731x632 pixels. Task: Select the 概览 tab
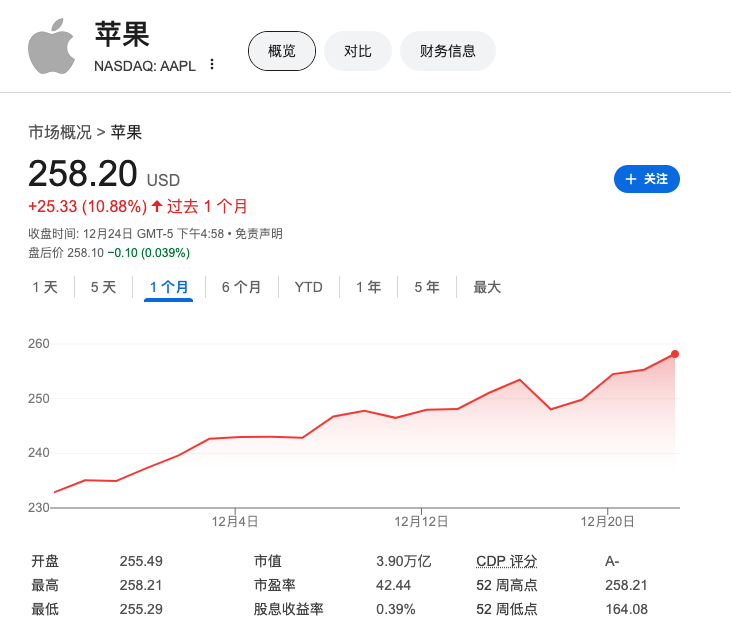tap(282, 51)
